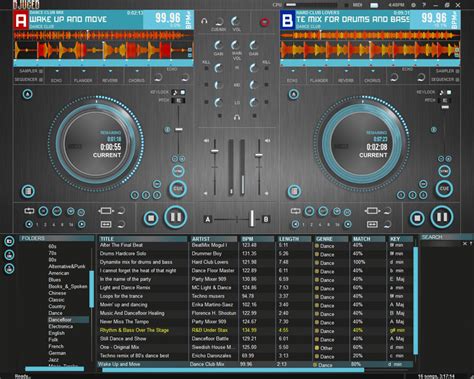Screen dimensions: 474x379
Task: Click the headphone cue icon below LO
Action: pyautogui.click(x=237, y=117)
